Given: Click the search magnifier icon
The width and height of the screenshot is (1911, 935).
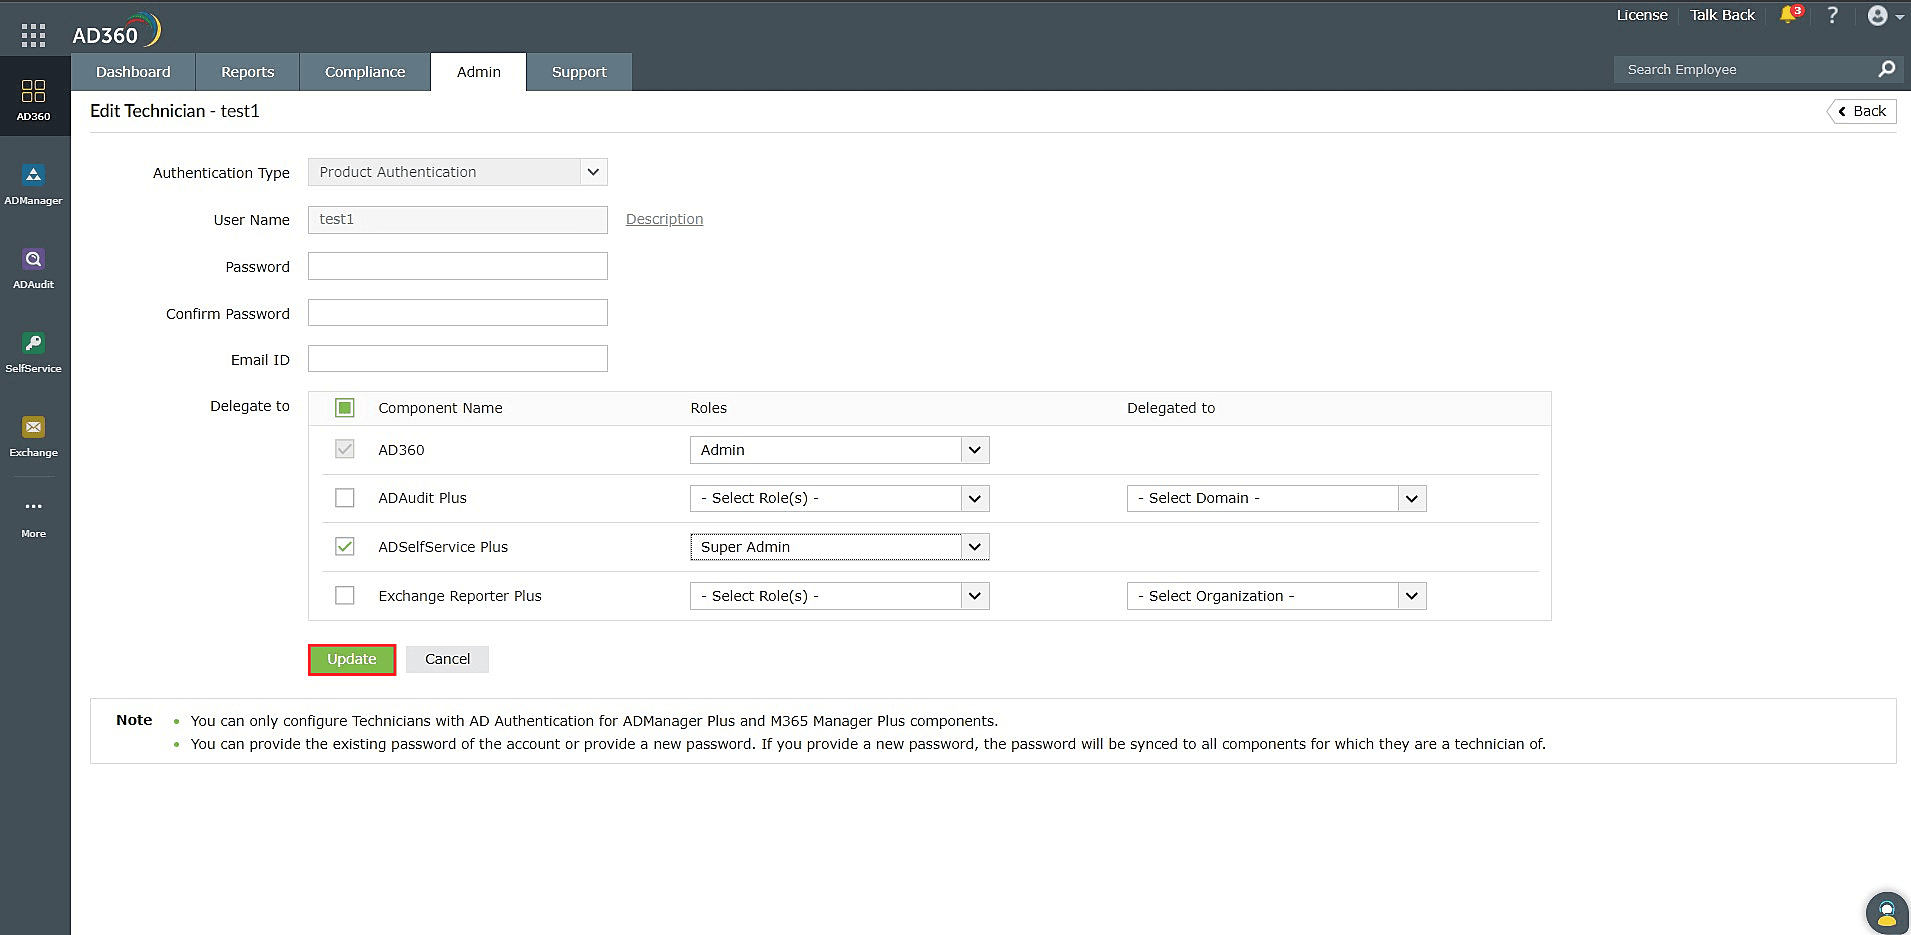Looking at the screenshot, I should point(1886,69).
